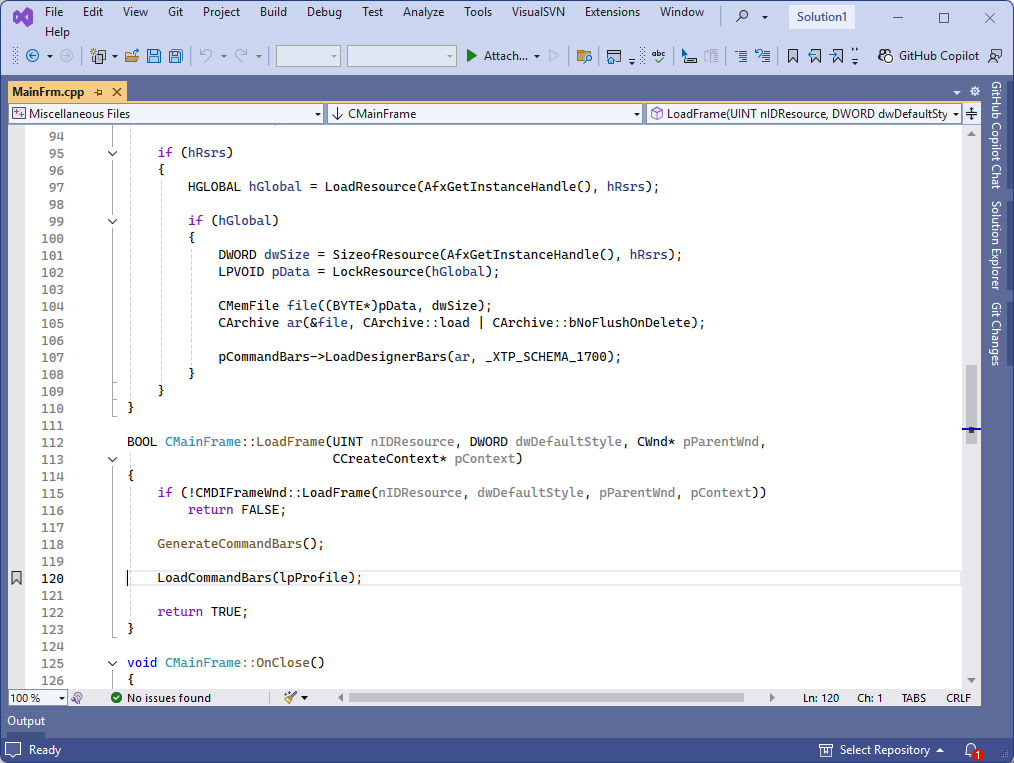Open the Output panel tab
1014x763 pixels.
(26, 721)
